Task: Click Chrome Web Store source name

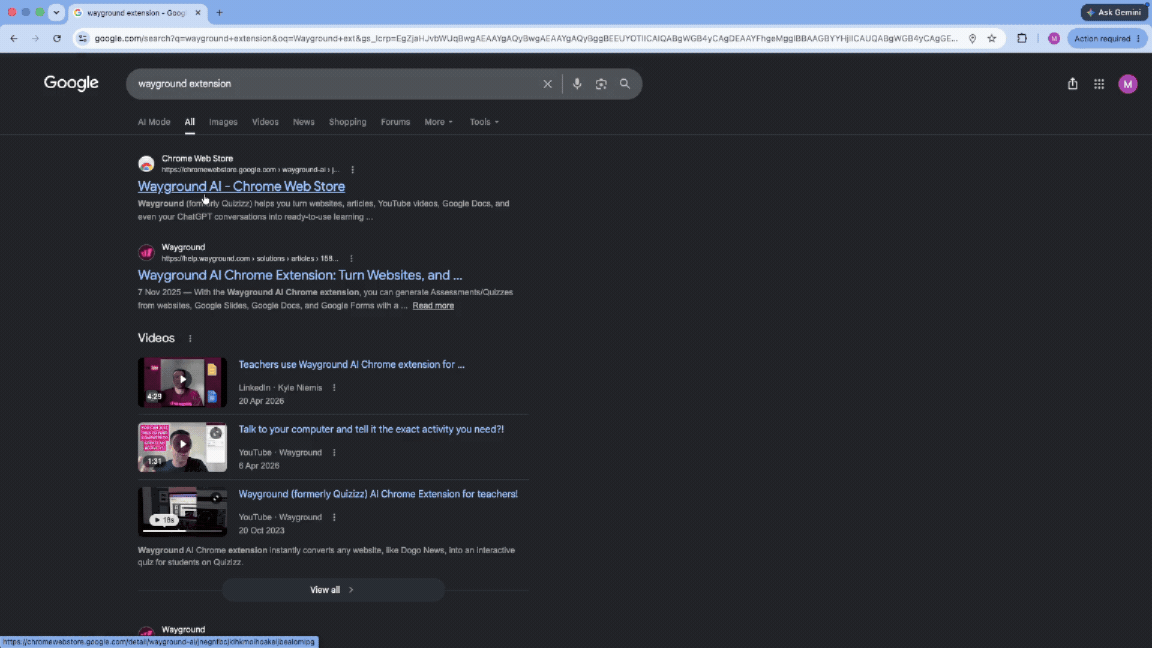Action: tap(197, 159)
